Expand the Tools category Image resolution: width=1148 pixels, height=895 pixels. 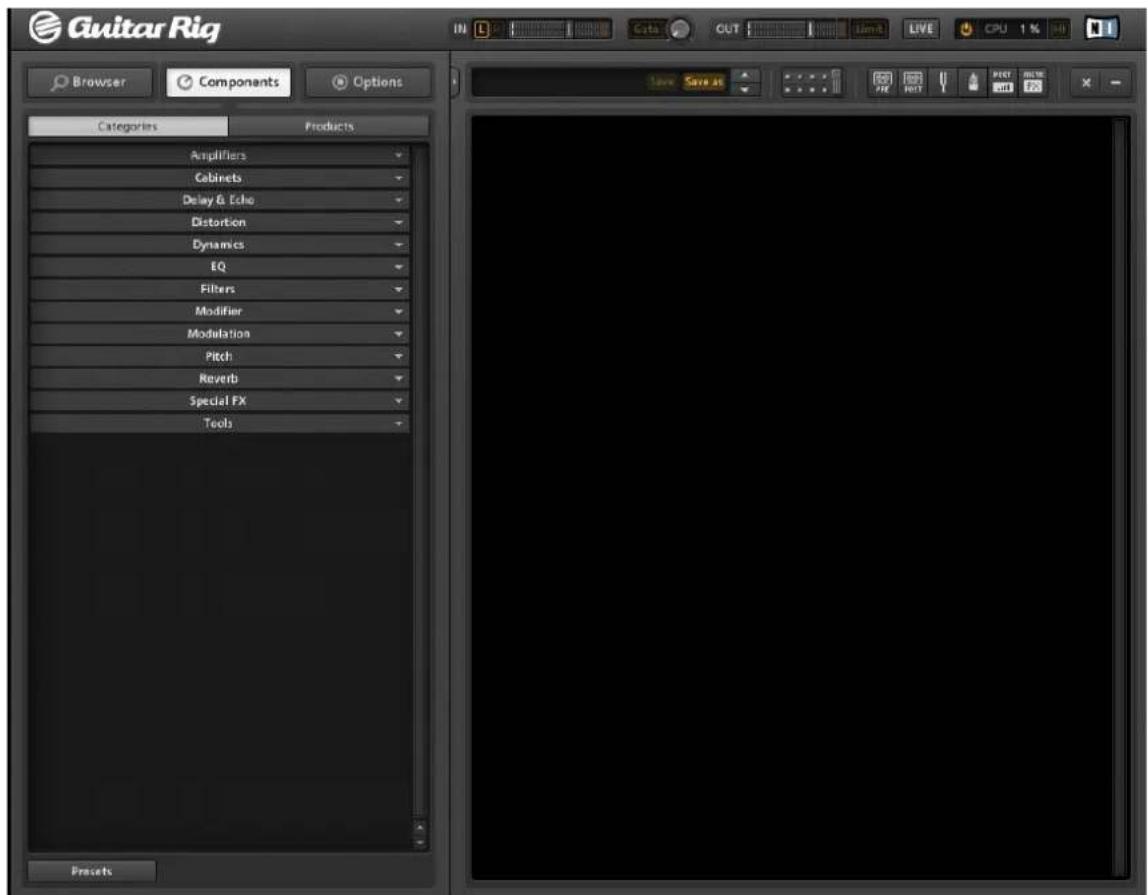(219, 423)
